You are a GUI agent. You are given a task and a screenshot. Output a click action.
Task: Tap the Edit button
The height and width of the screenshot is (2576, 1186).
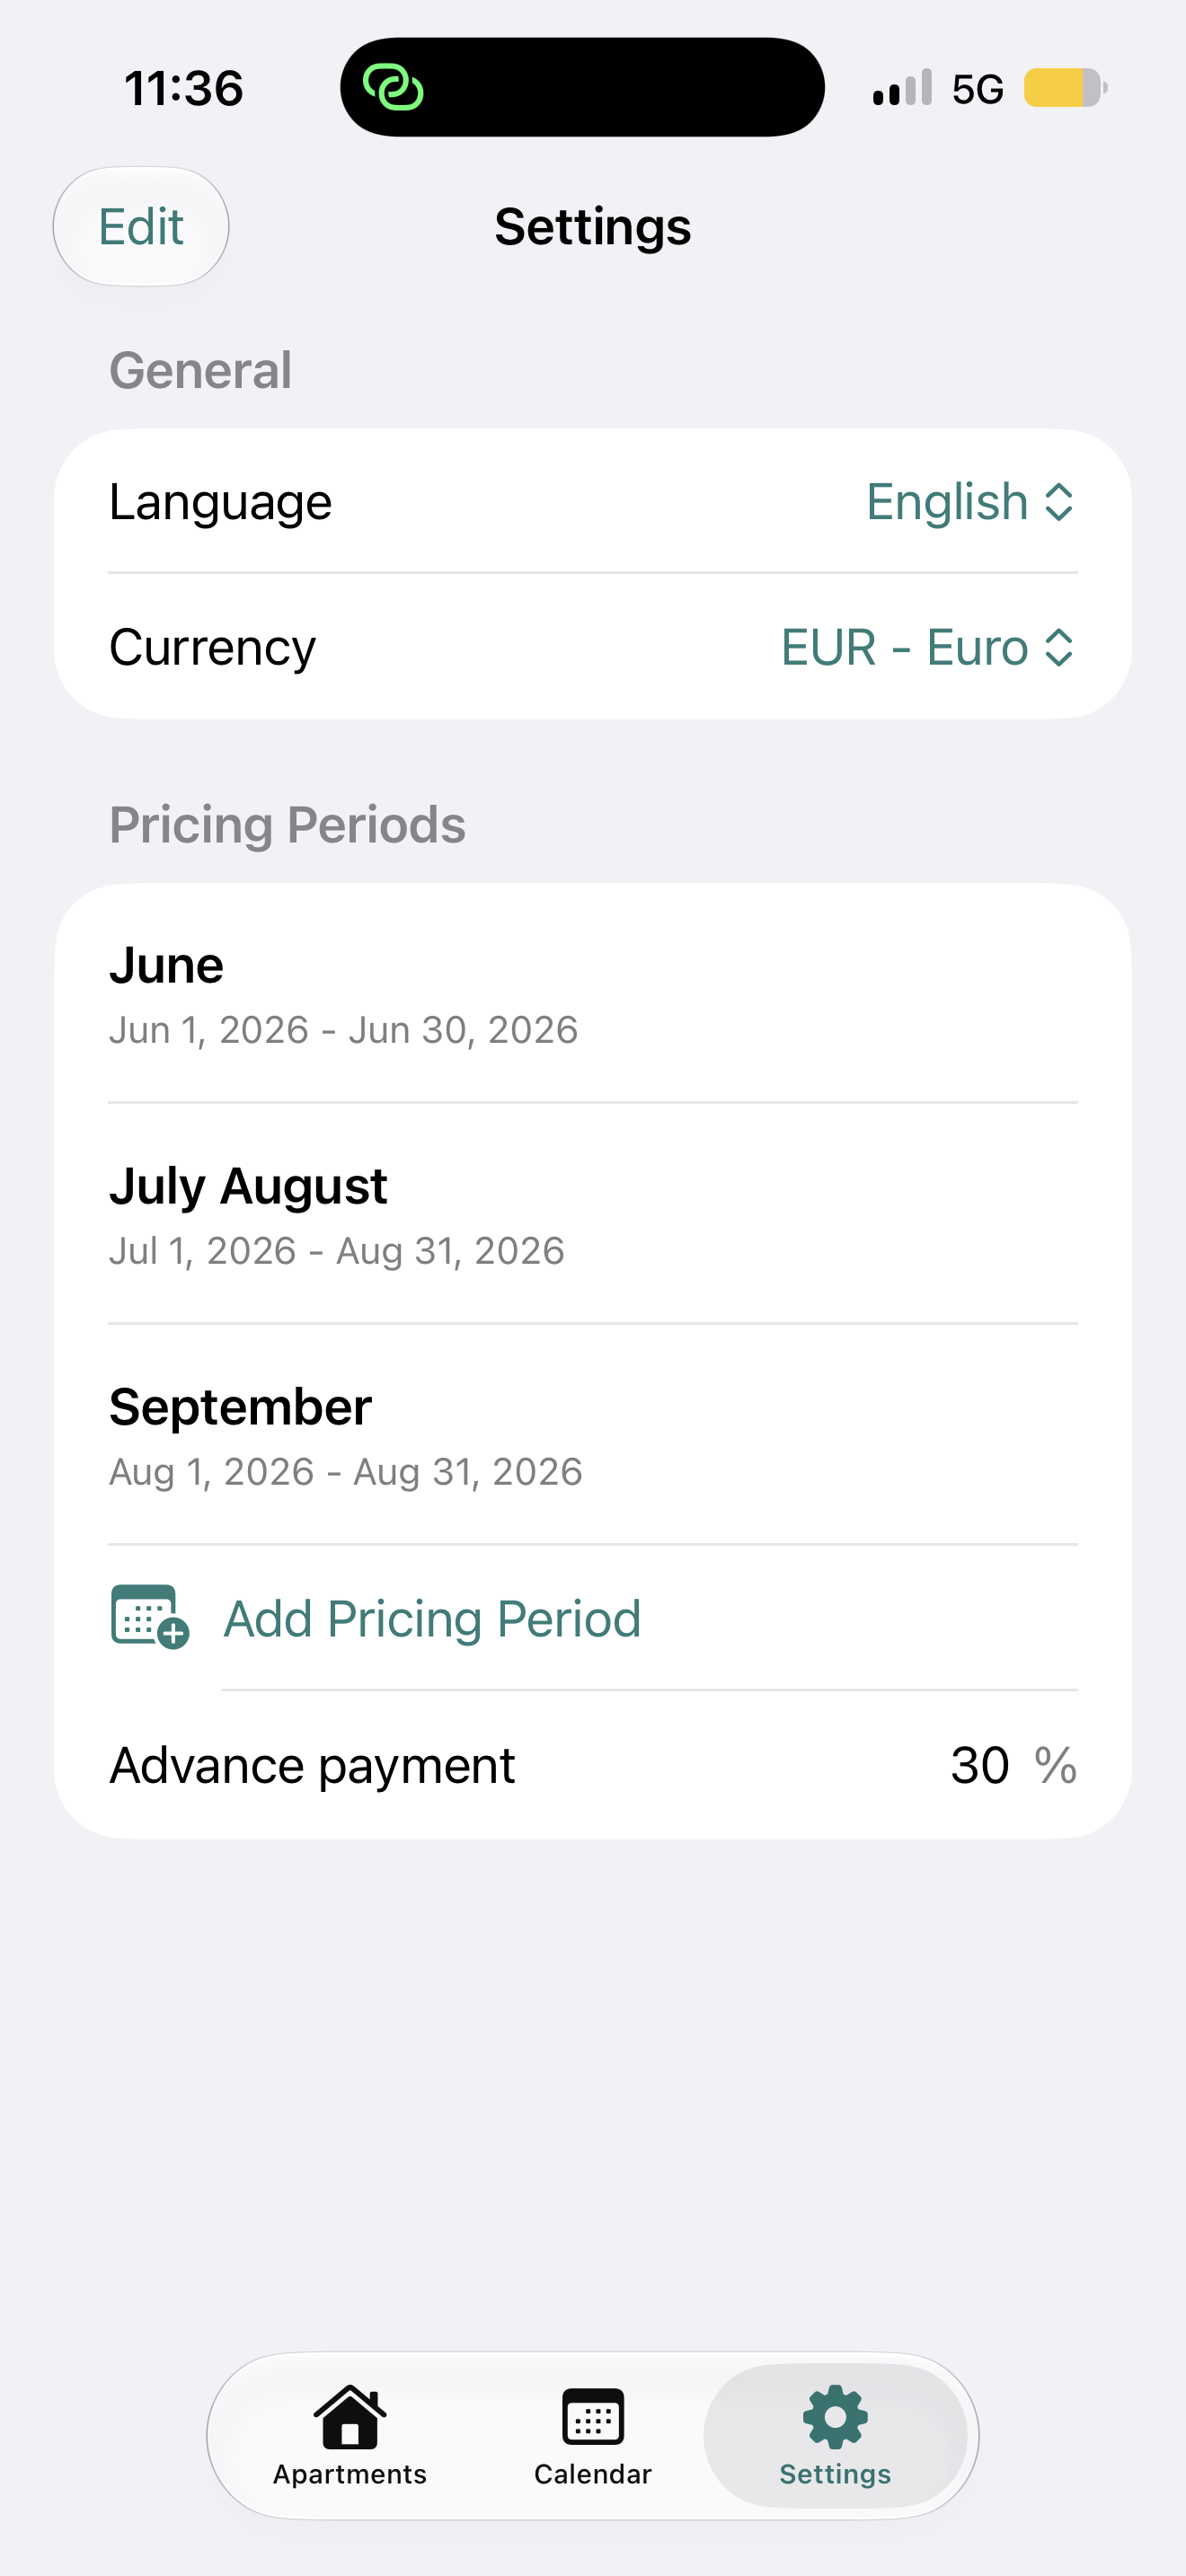[141, 227]
